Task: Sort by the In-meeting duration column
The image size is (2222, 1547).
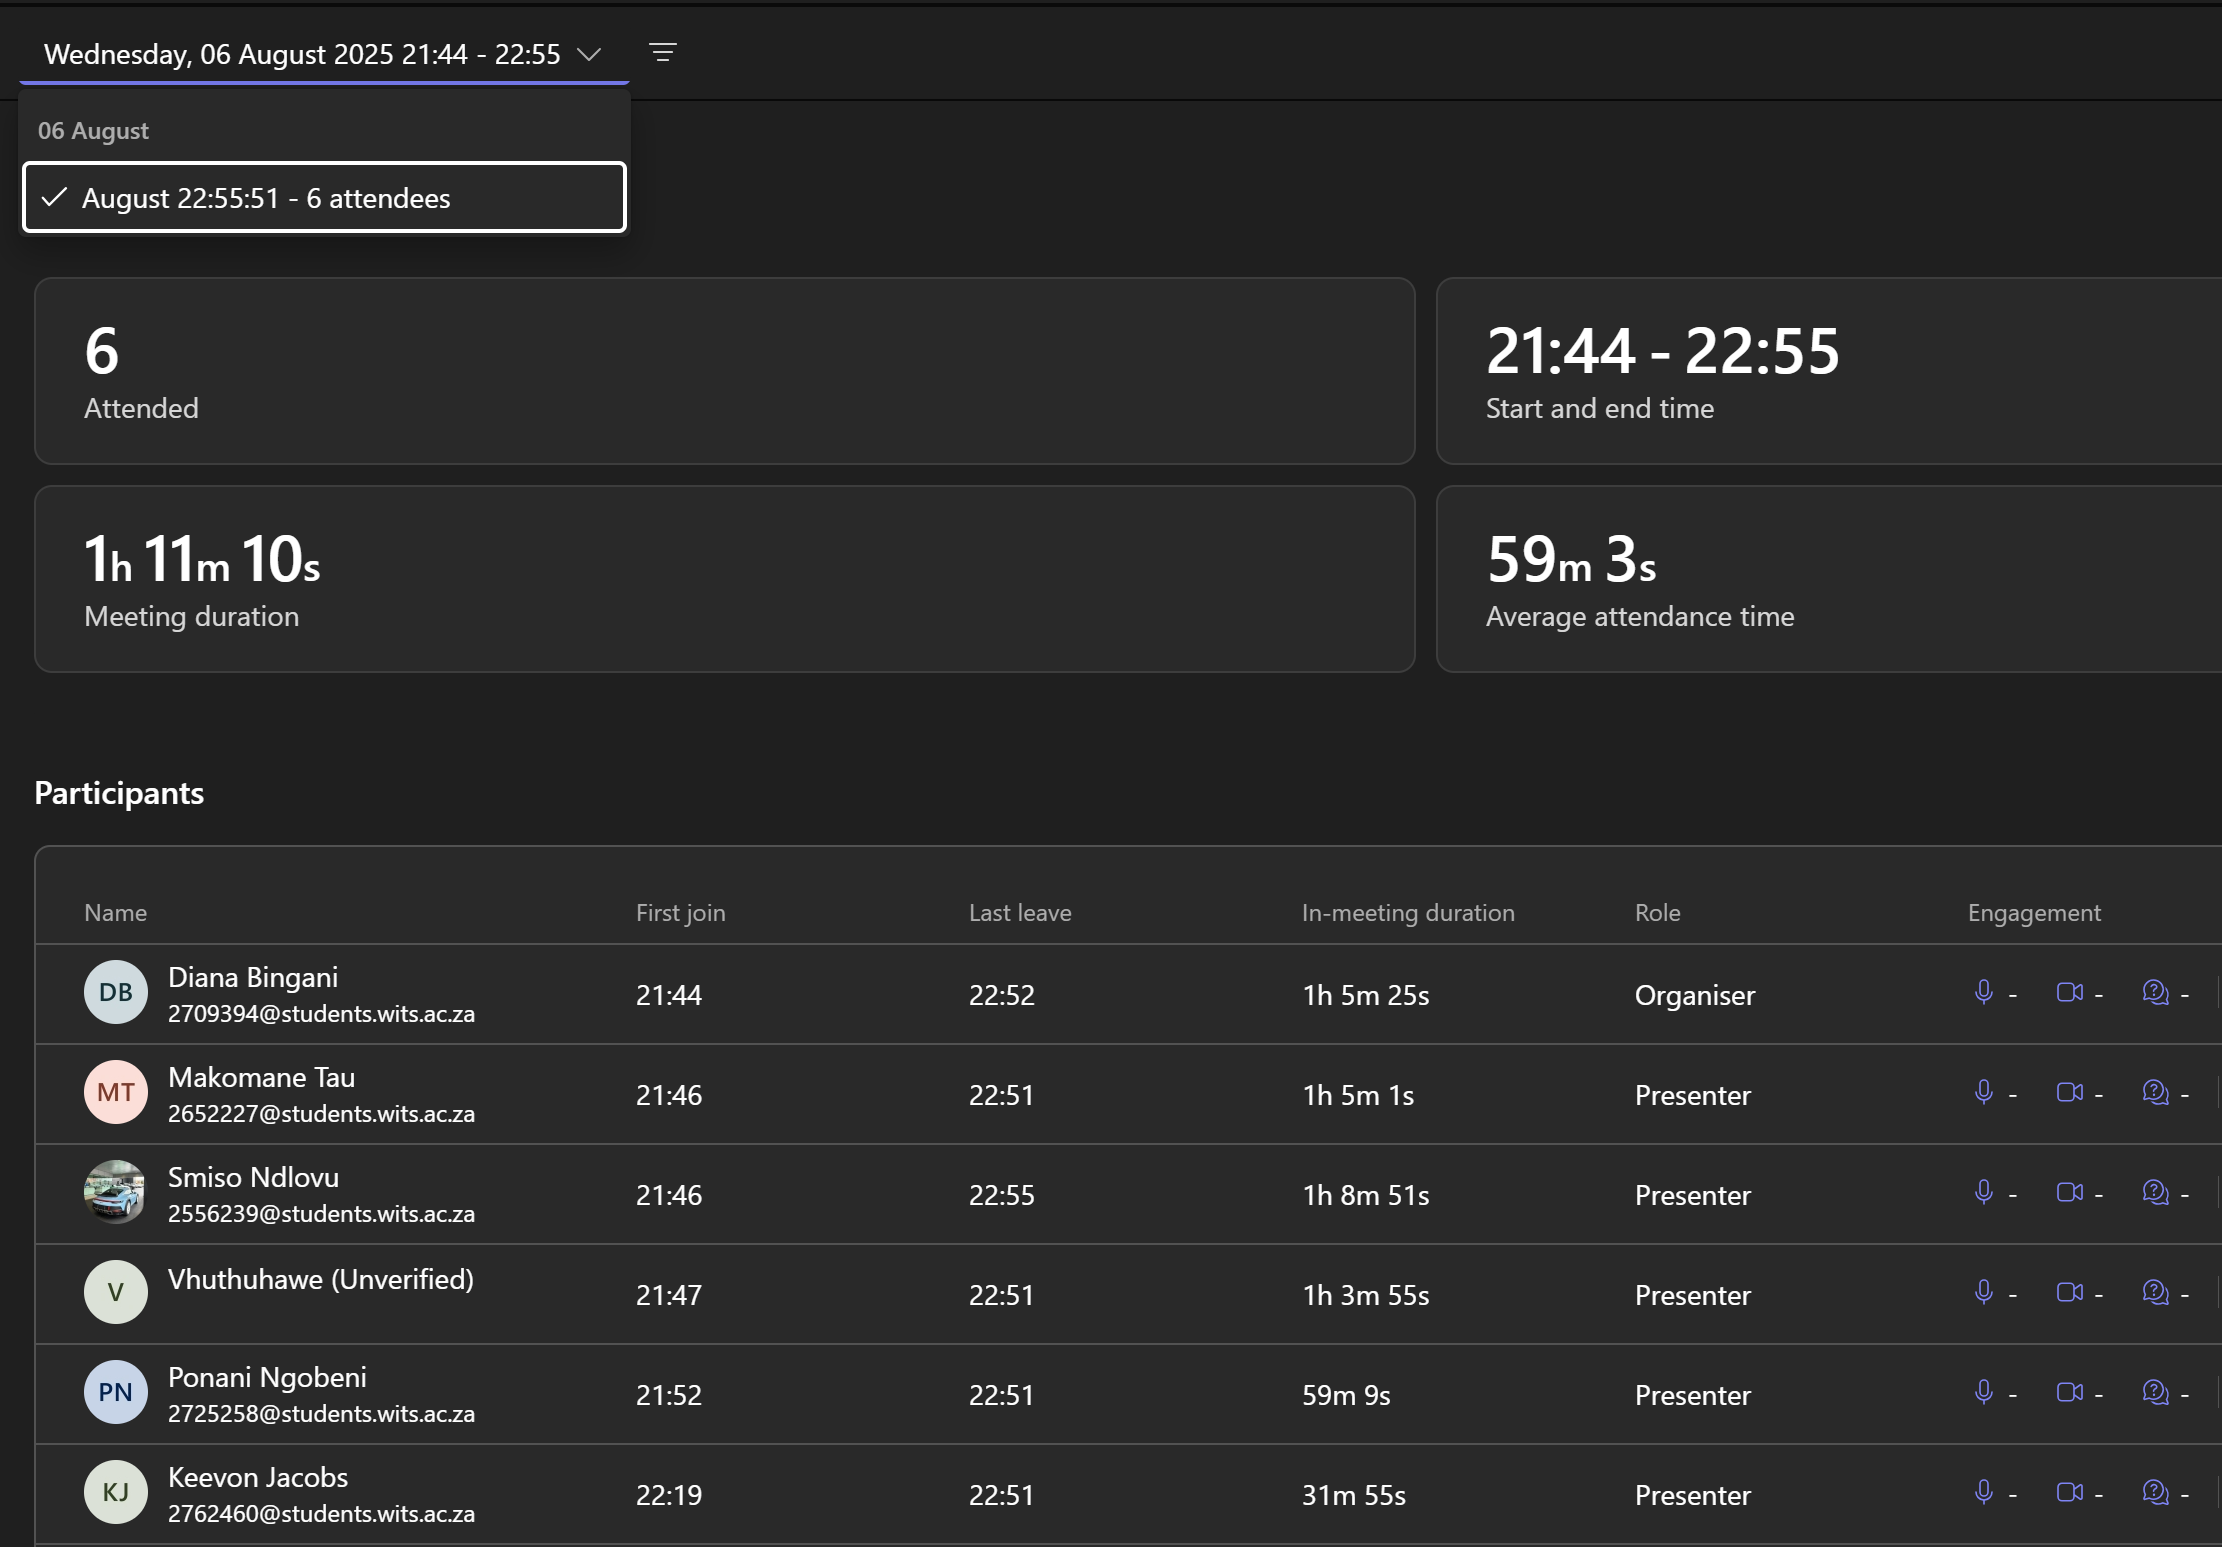Action: click(x=1408, y=912)
